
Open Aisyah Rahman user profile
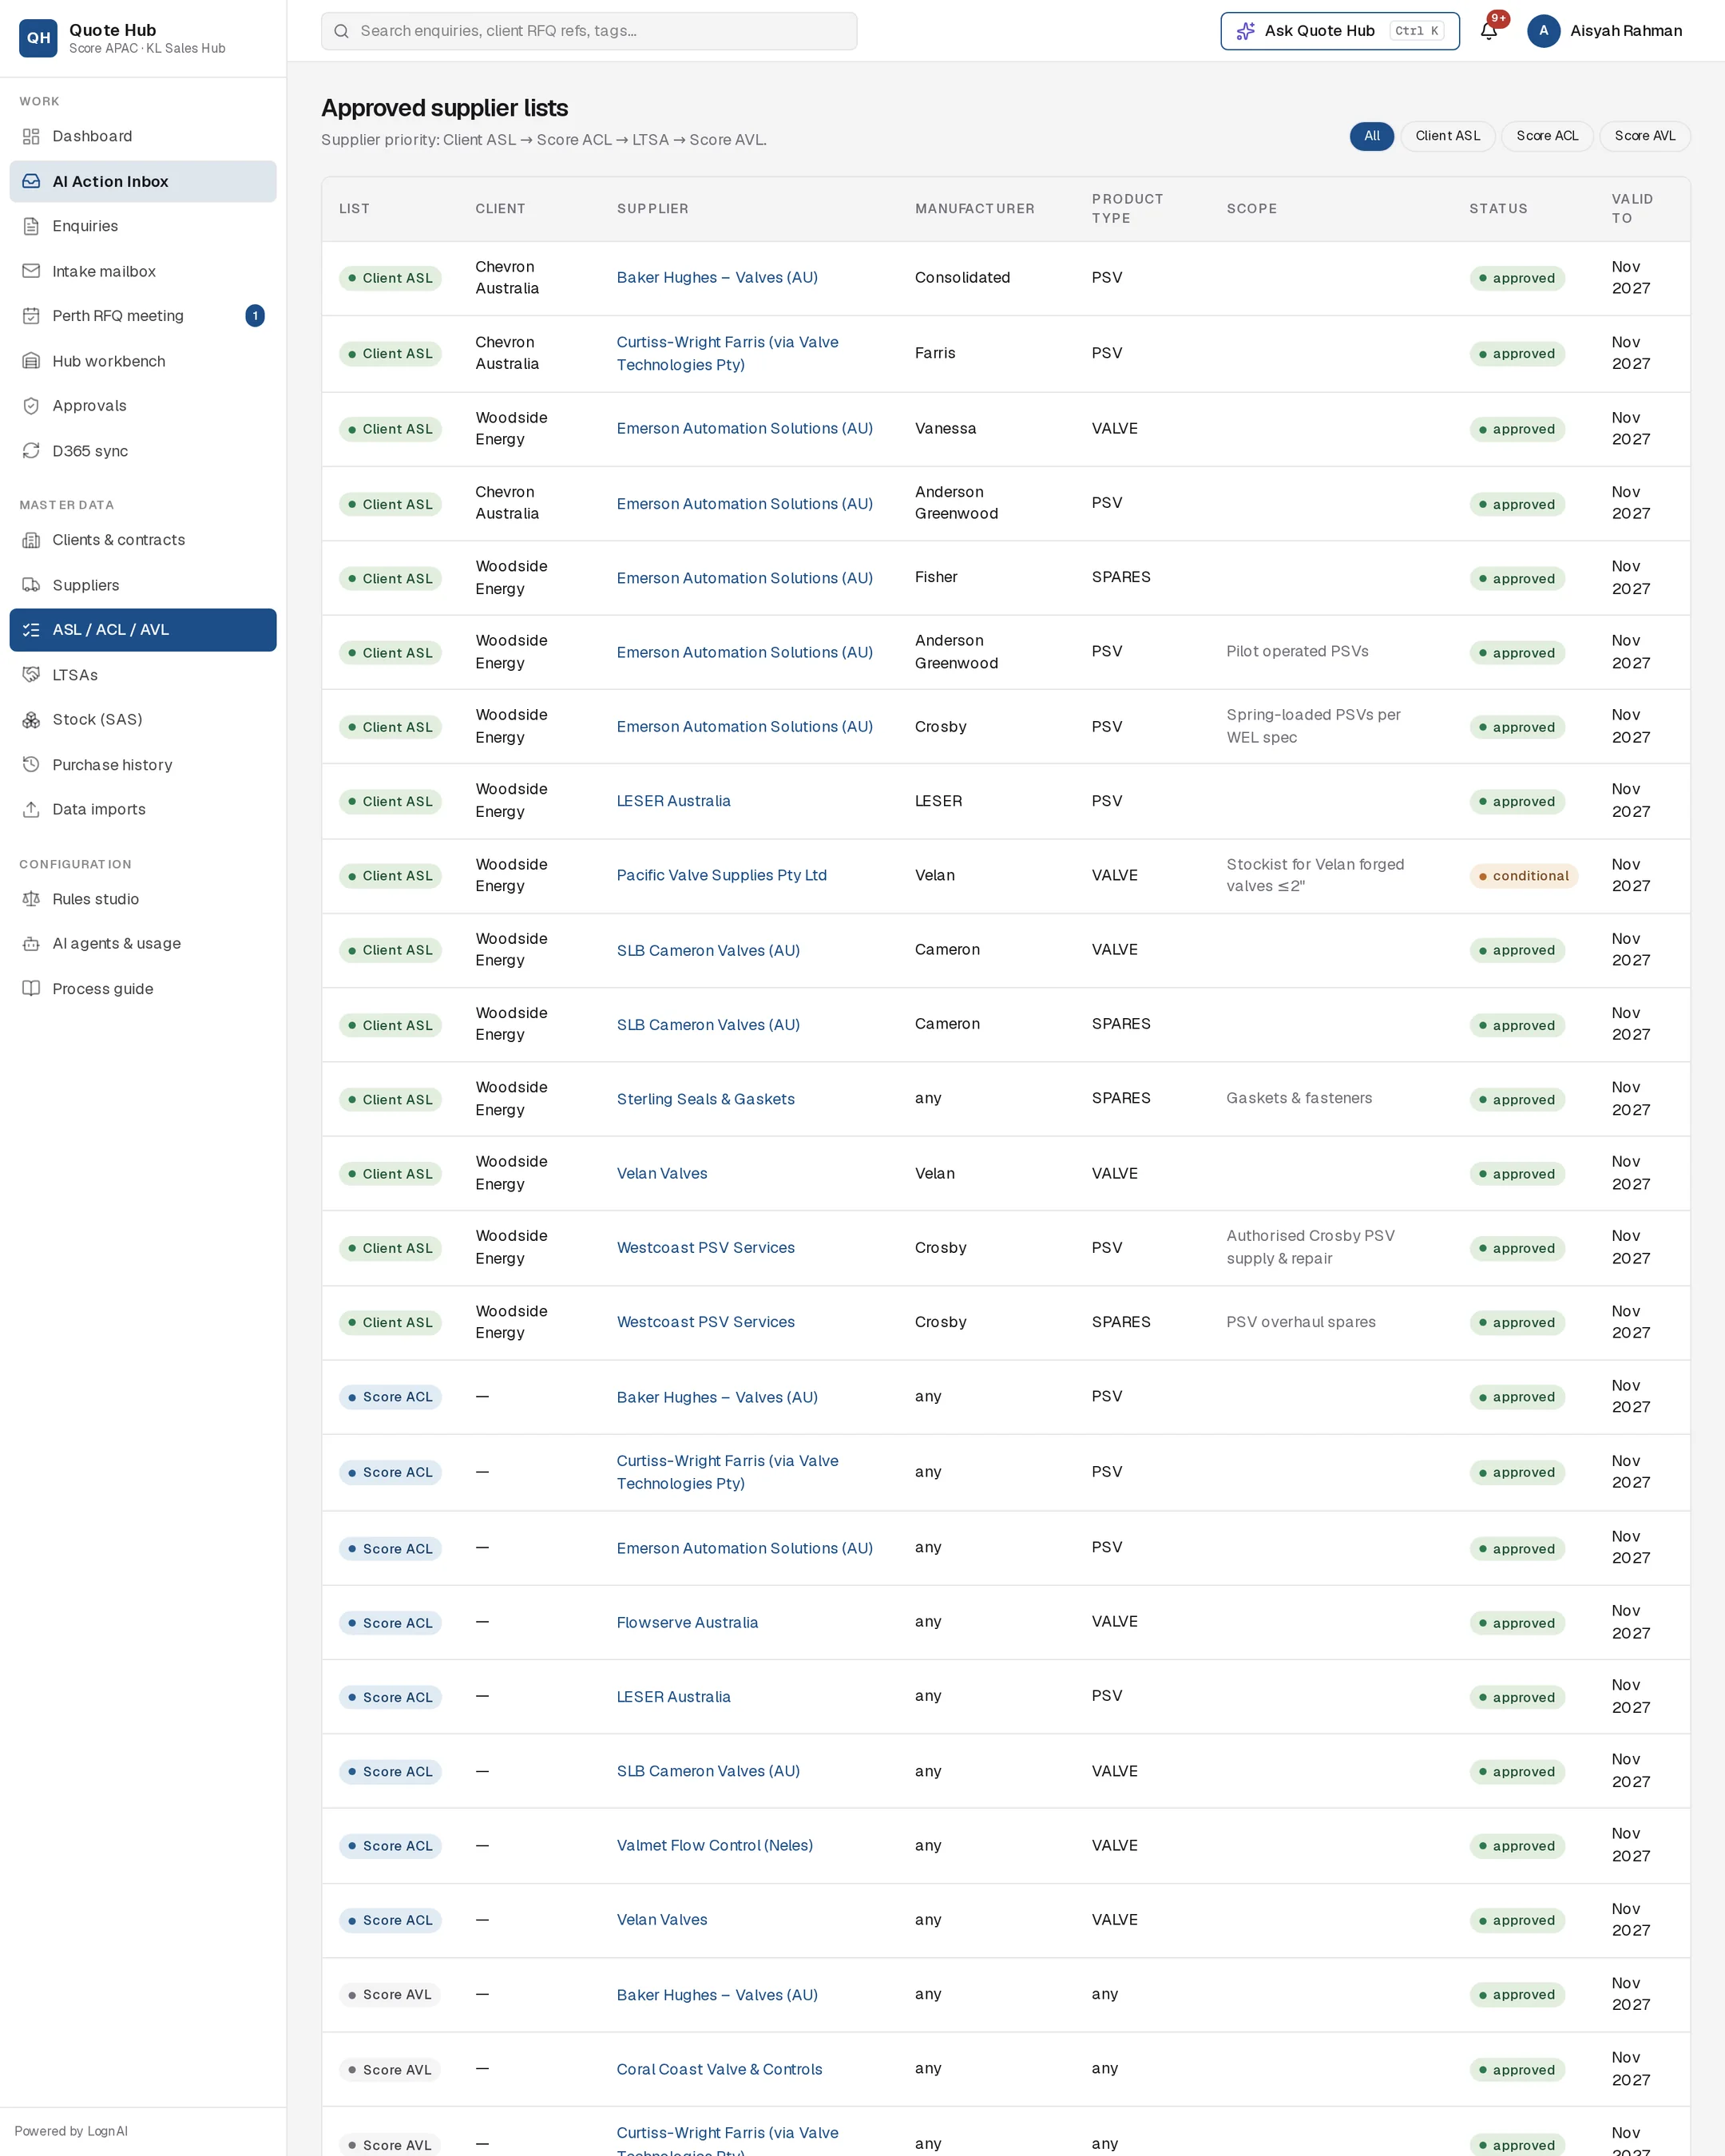click(x=1605, y=31)
